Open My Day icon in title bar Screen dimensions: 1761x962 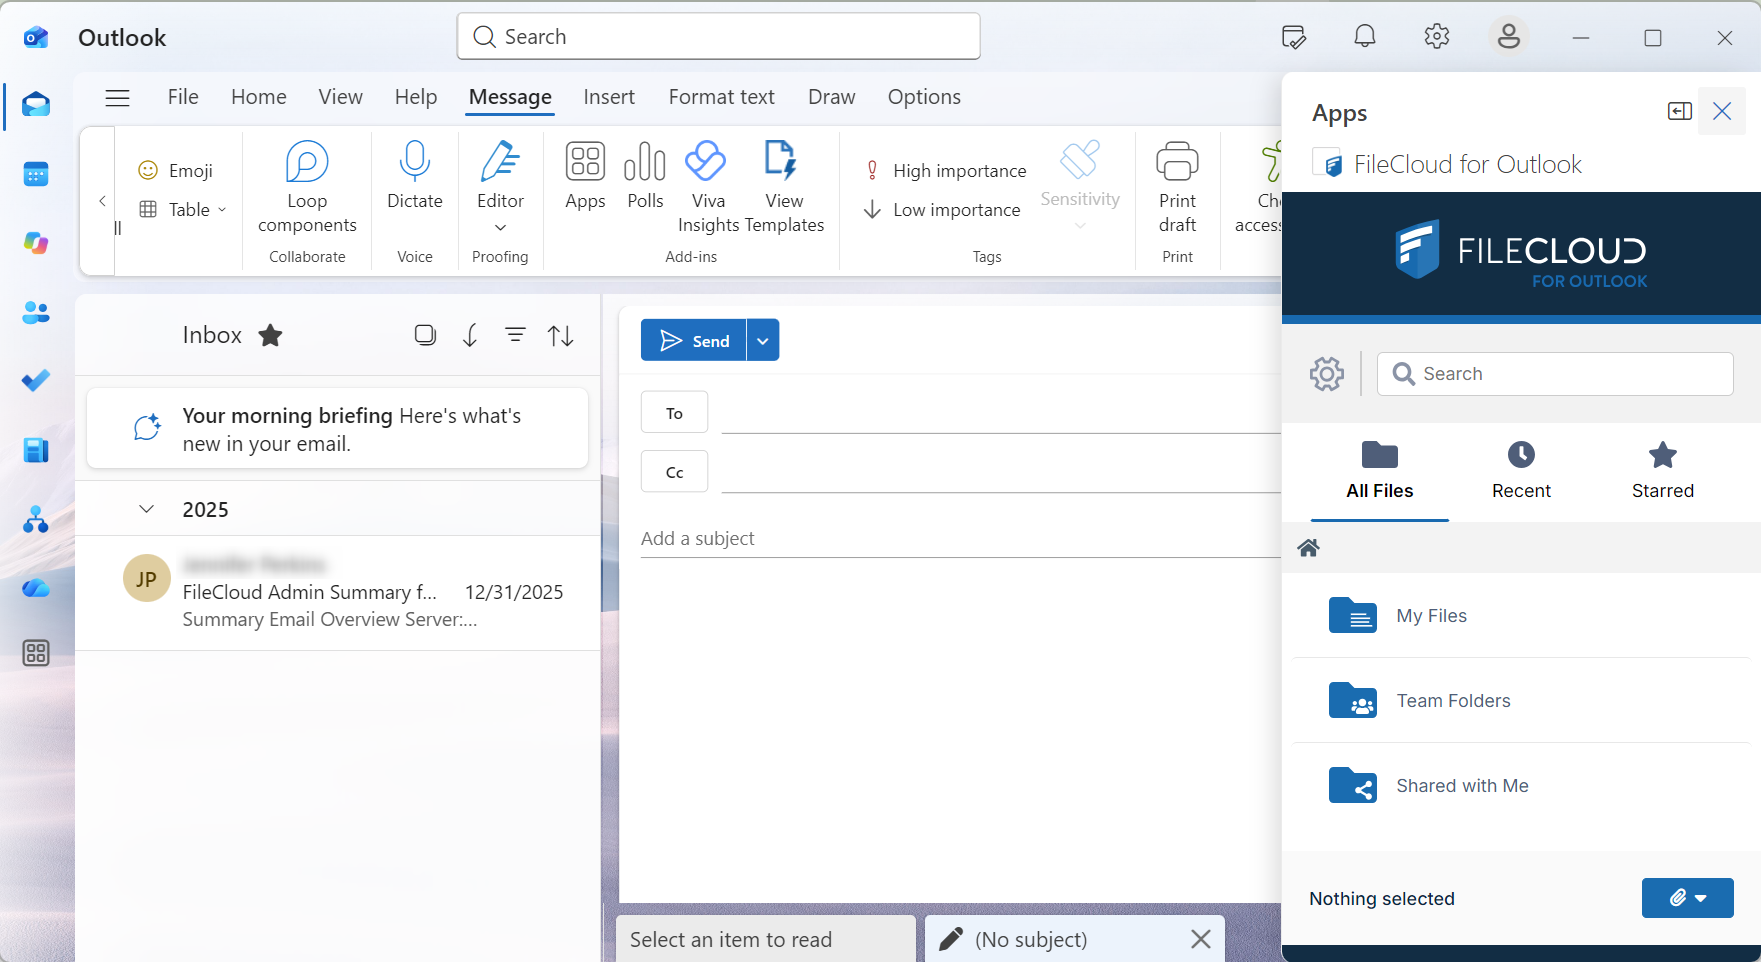pyautogui.click(x=1293, y=37)
